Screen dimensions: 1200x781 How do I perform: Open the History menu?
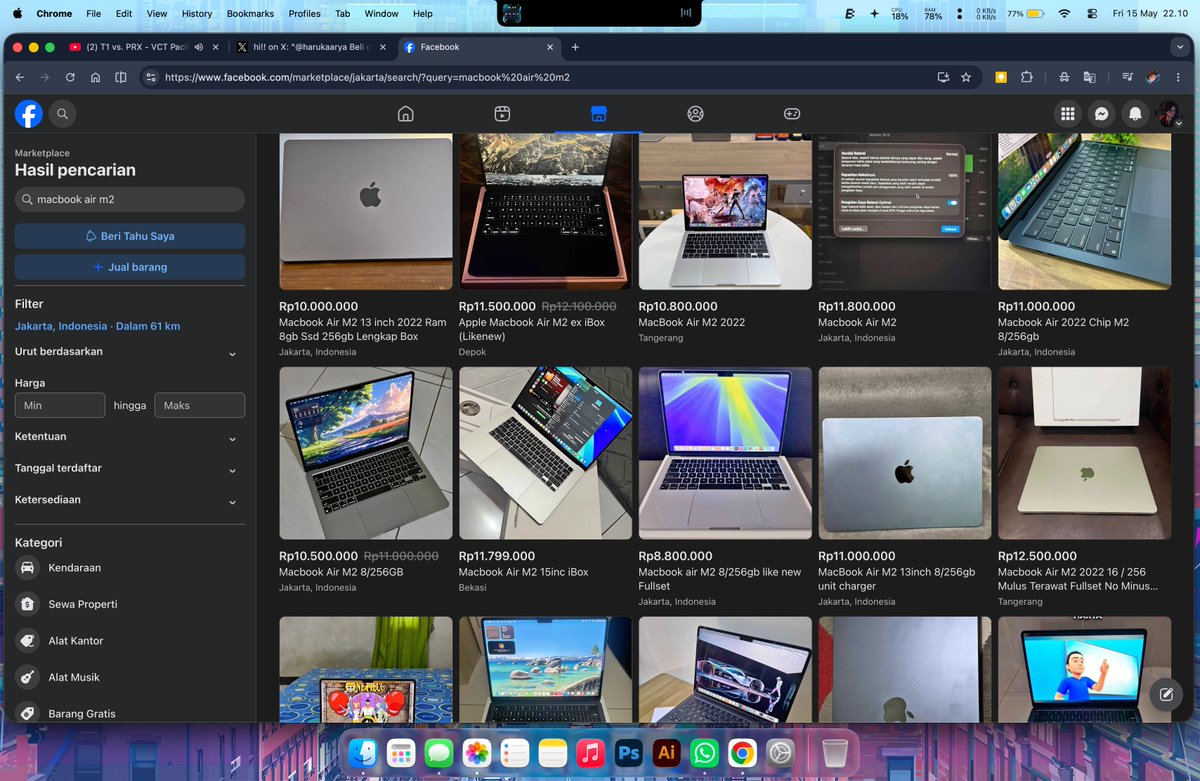[x=197, y=13]
